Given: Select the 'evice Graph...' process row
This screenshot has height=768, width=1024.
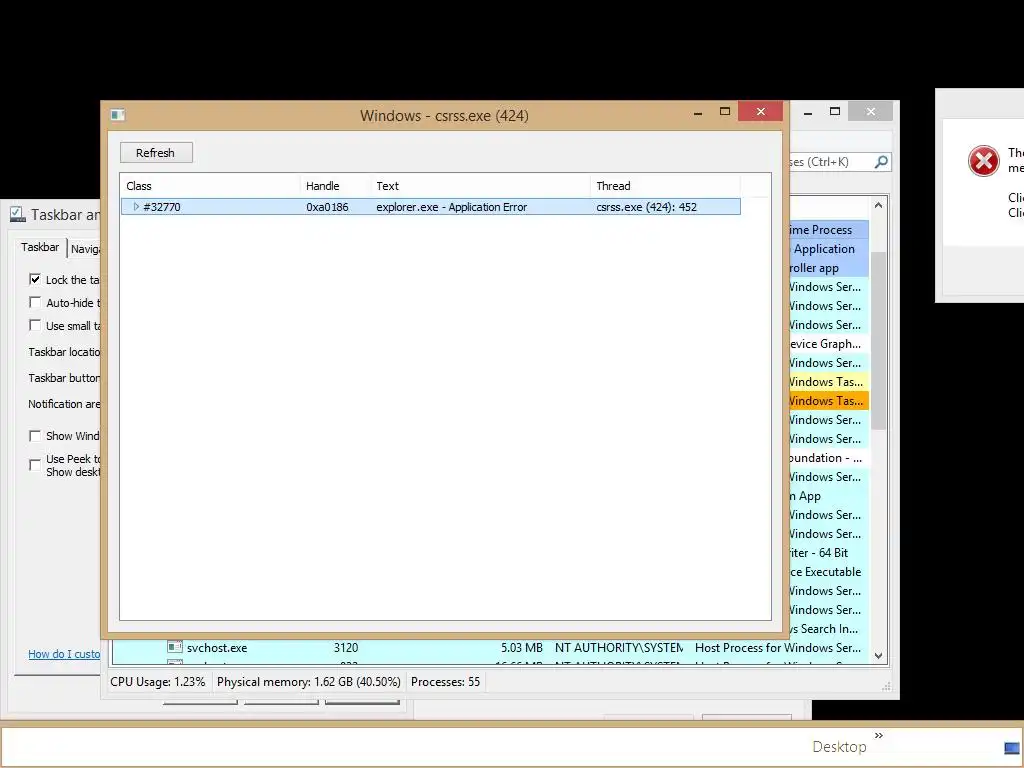Looking at the screenshot, I should tap(829, 344).
